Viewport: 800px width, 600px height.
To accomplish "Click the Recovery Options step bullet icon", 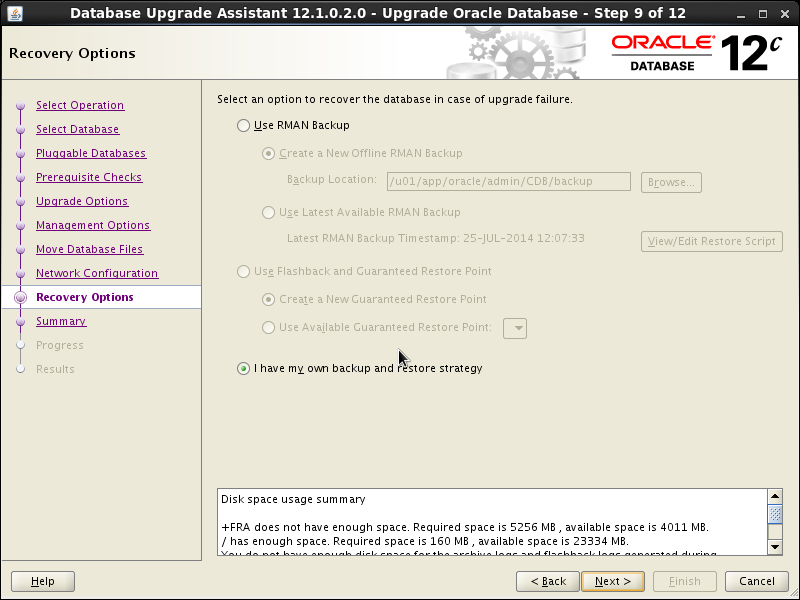I will click(20, 297).
